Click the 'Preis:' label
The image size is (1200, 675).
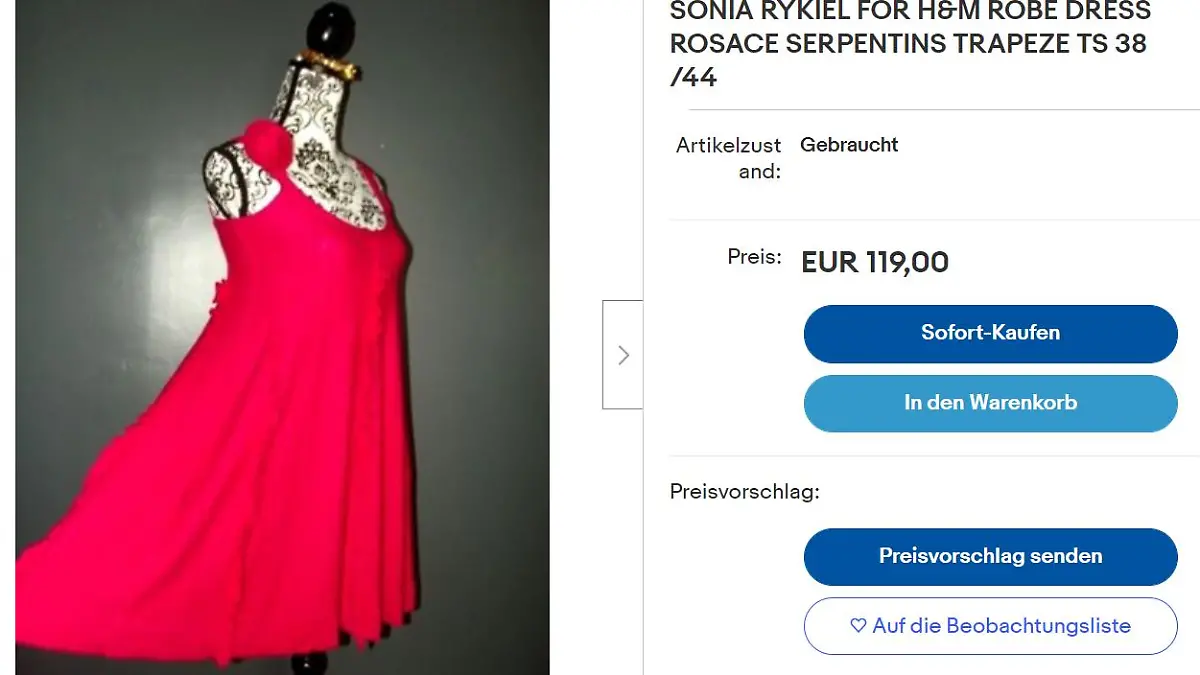tap(754, 257)
